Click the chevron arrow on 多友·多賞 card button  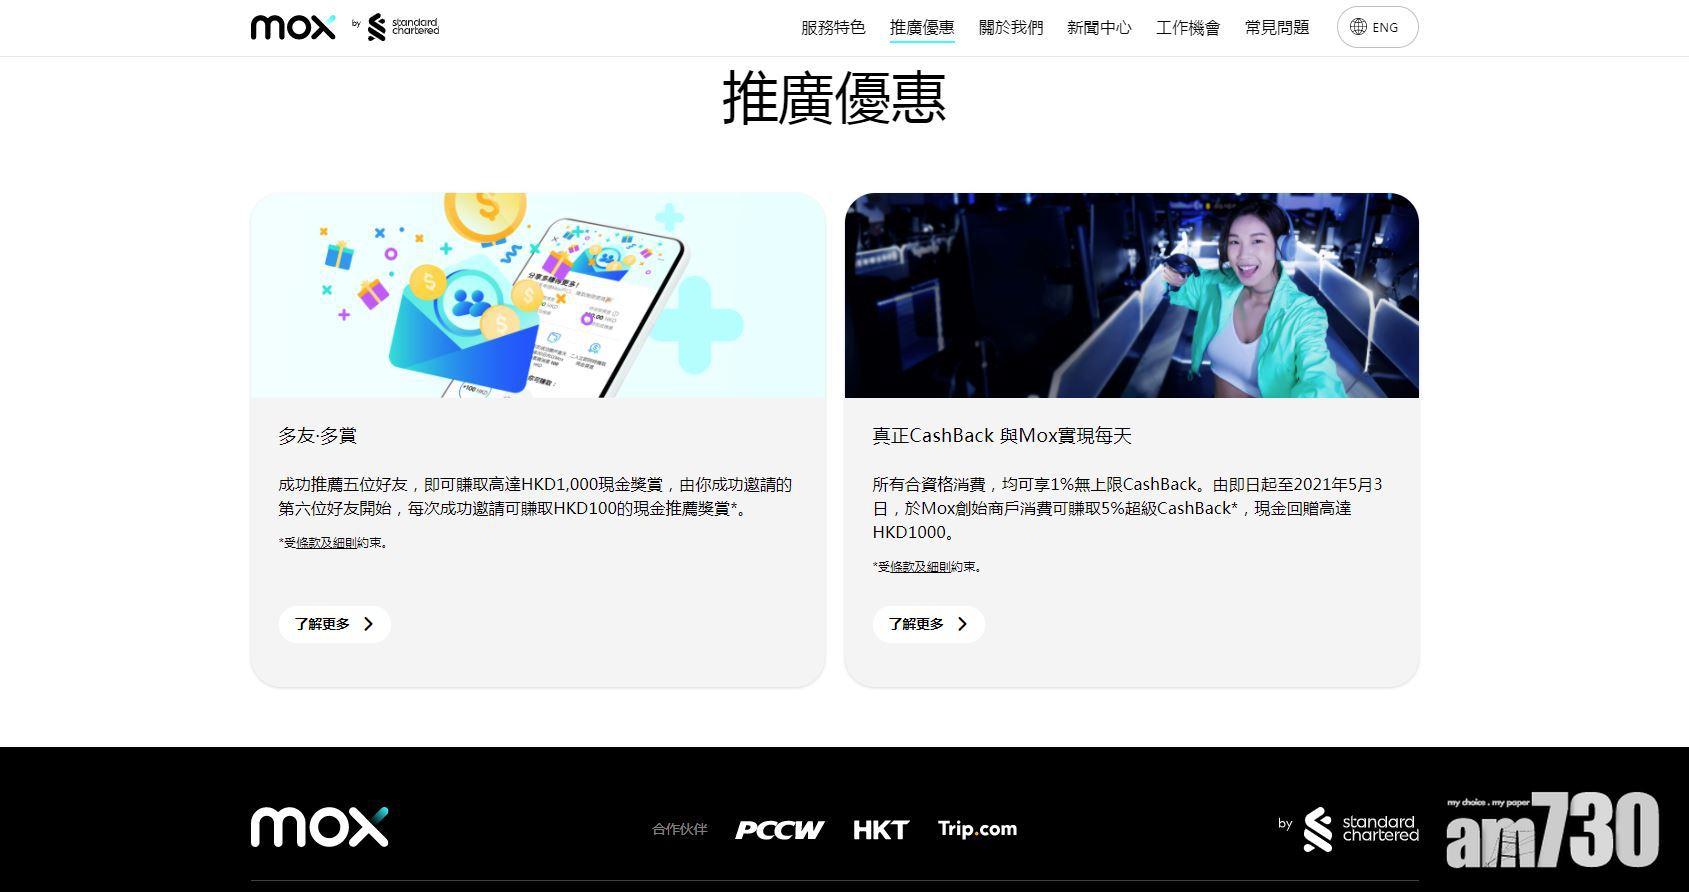tap(368, 624)
